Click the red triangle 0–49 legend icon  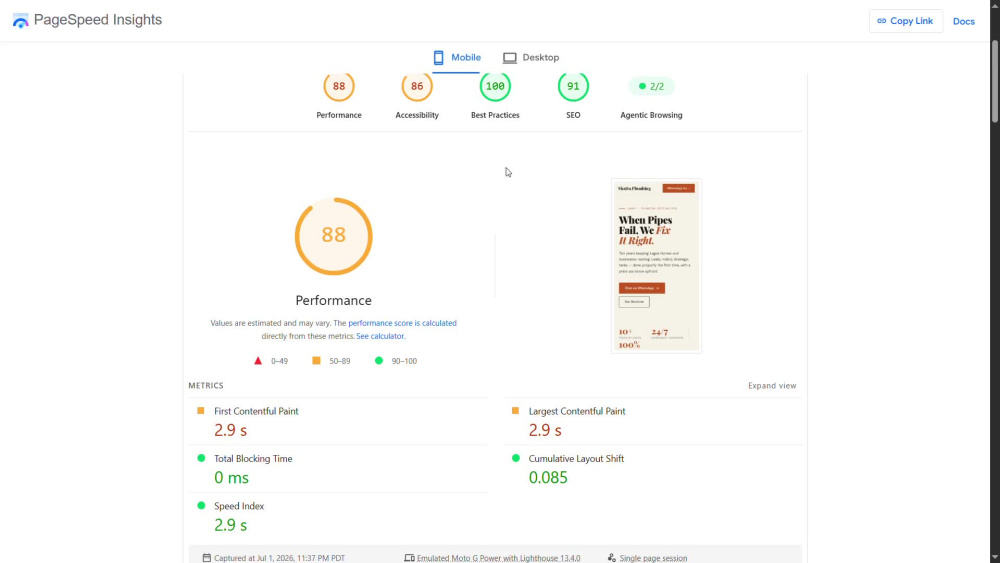point(258,361)
